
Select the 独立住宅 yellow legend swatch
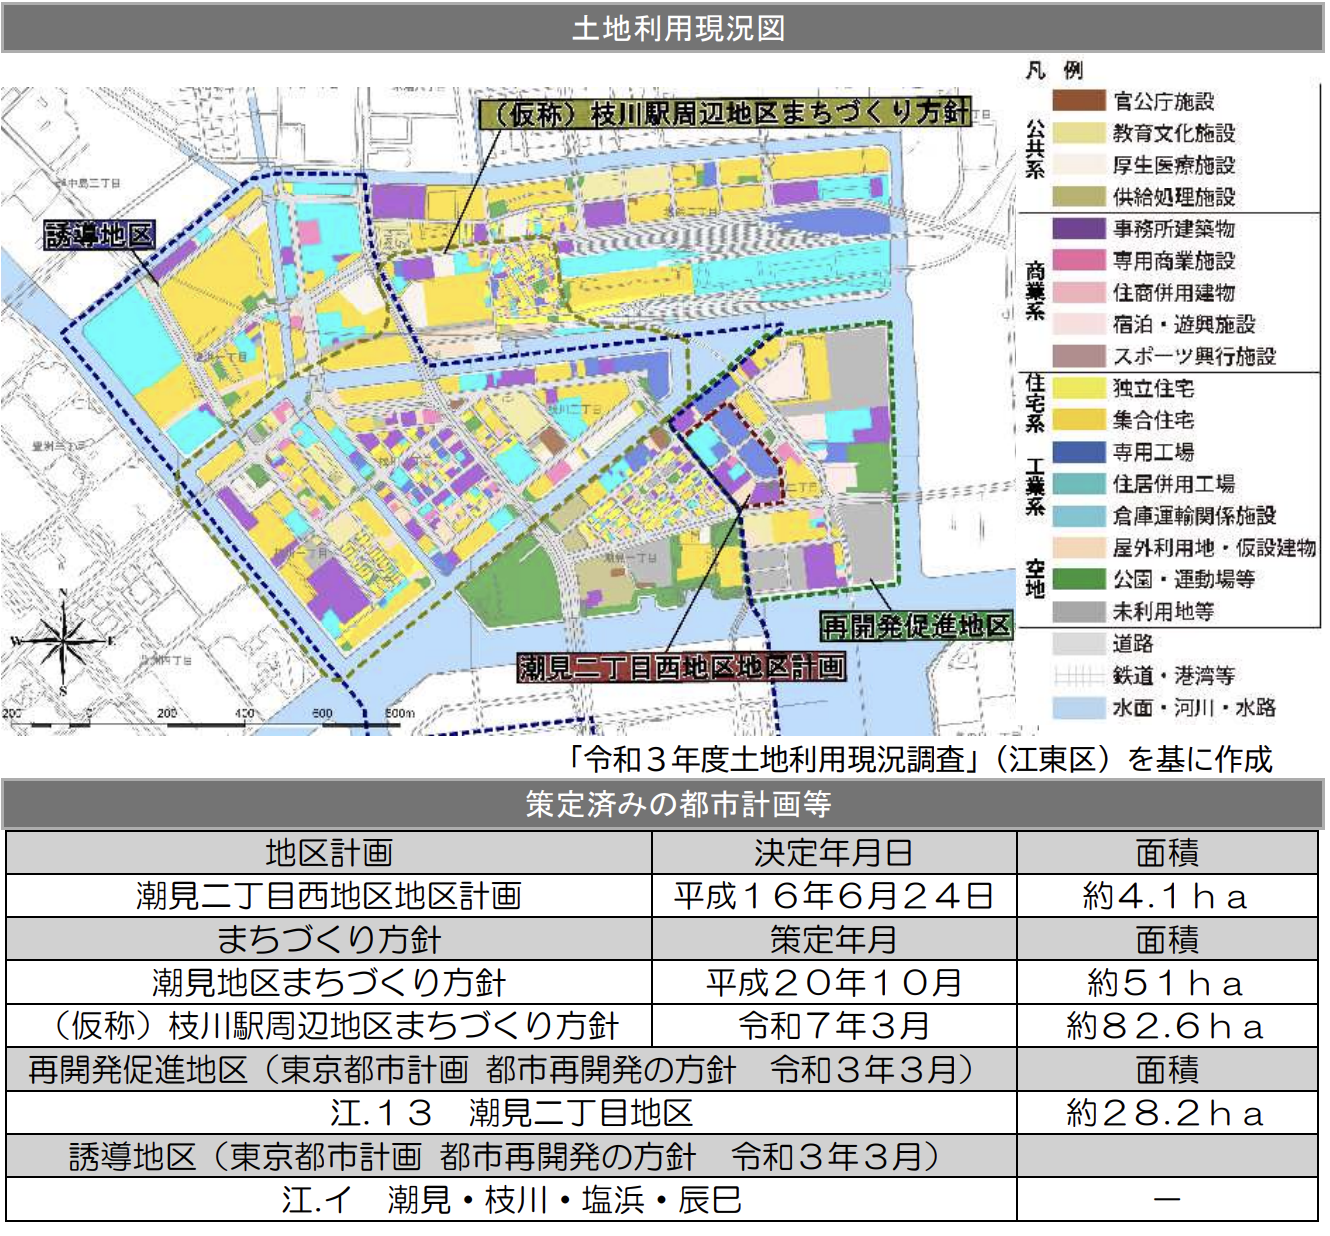tap(1078, 388)
